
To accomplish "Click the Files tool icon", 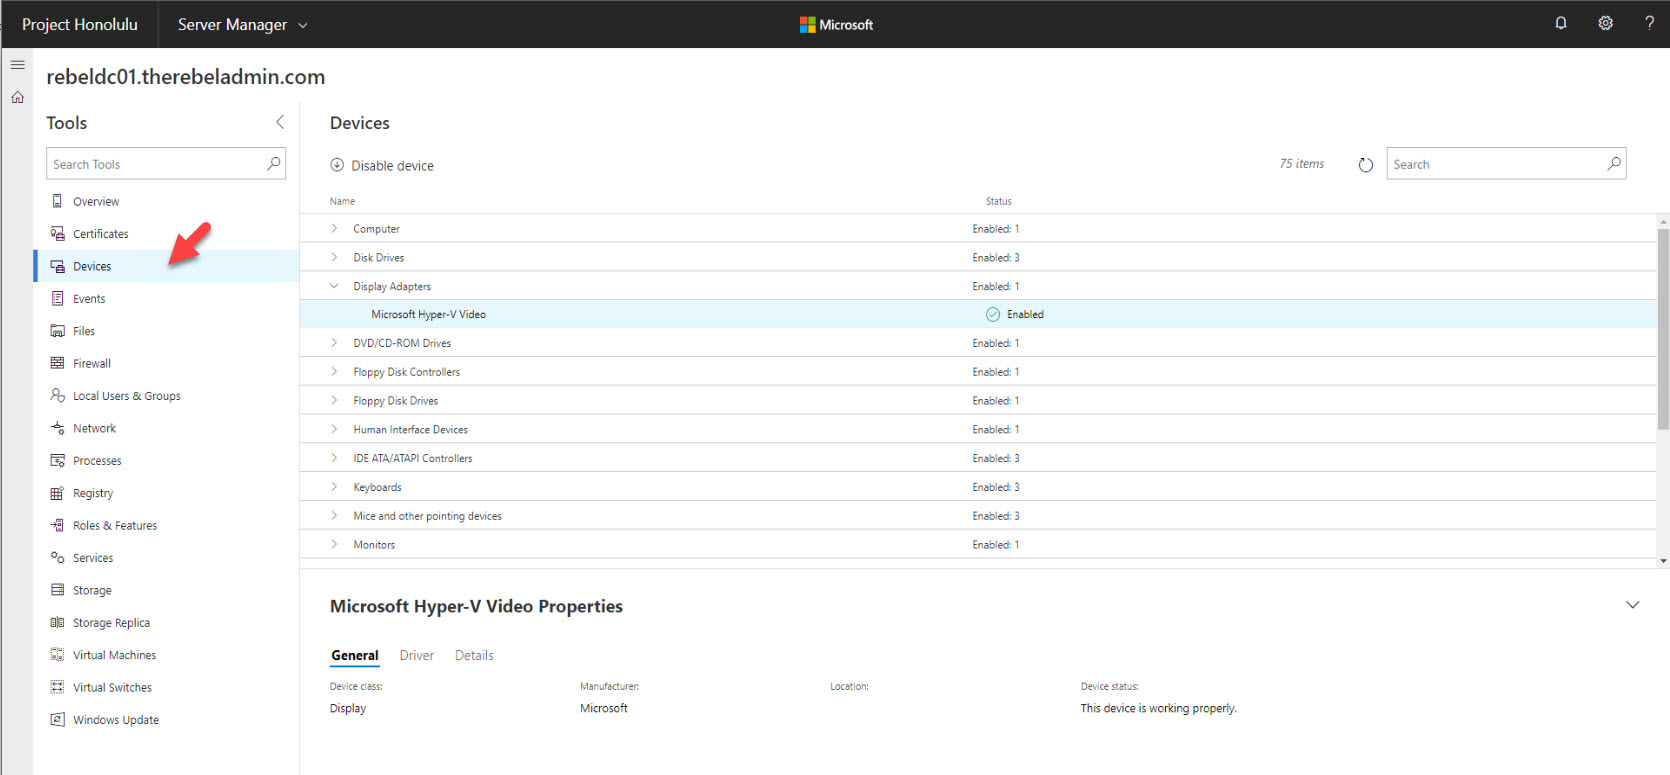I will click(x=57, y=331).
